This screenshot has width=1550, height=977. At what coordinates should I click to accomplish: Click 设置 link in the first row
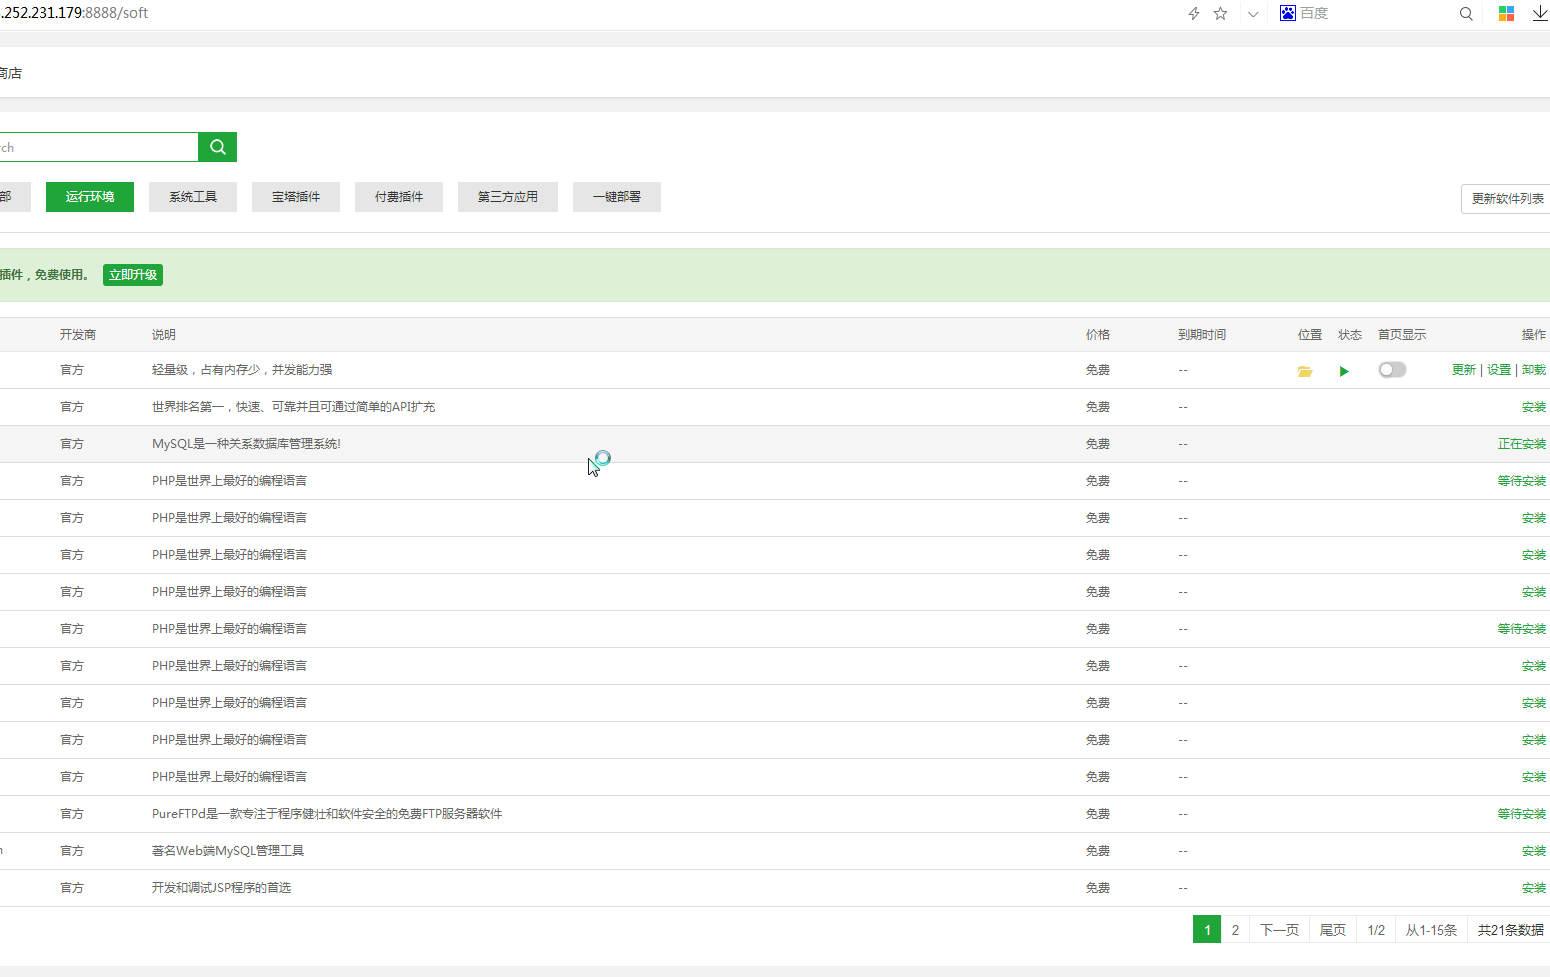click(1498, 370)
